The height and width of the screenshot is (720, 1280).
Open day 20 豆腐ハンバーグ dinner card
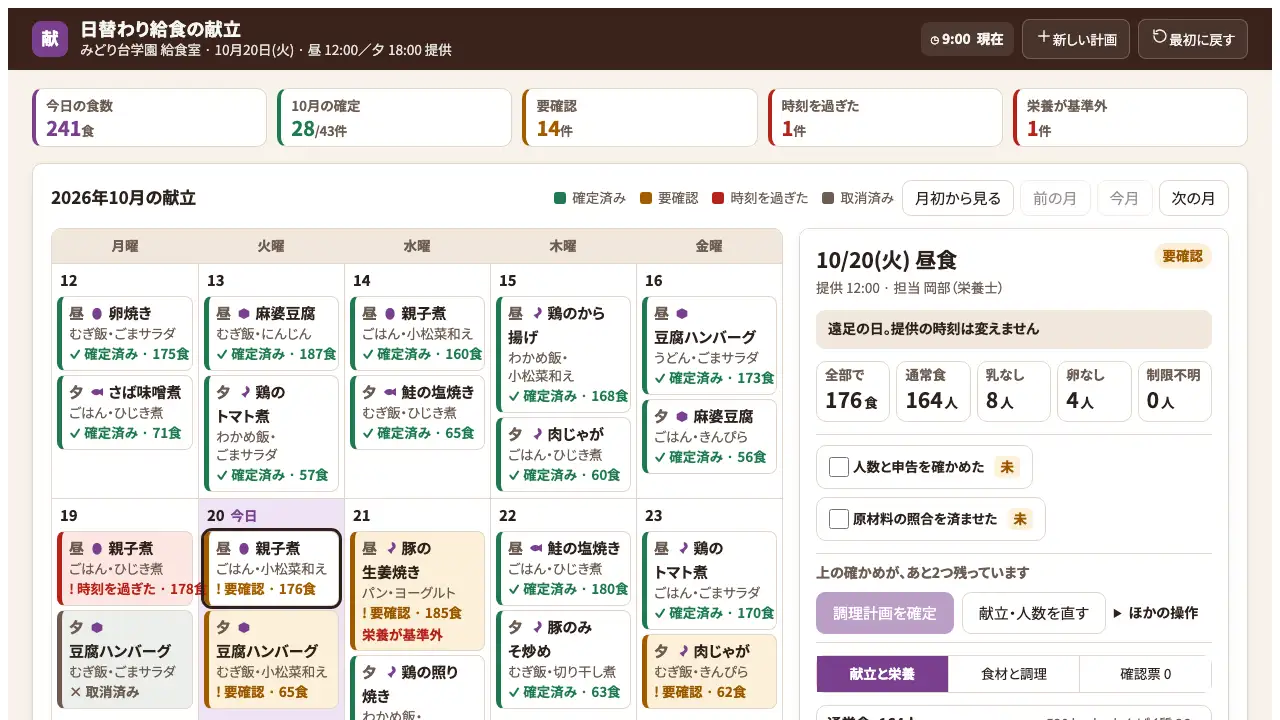(272, 659)
